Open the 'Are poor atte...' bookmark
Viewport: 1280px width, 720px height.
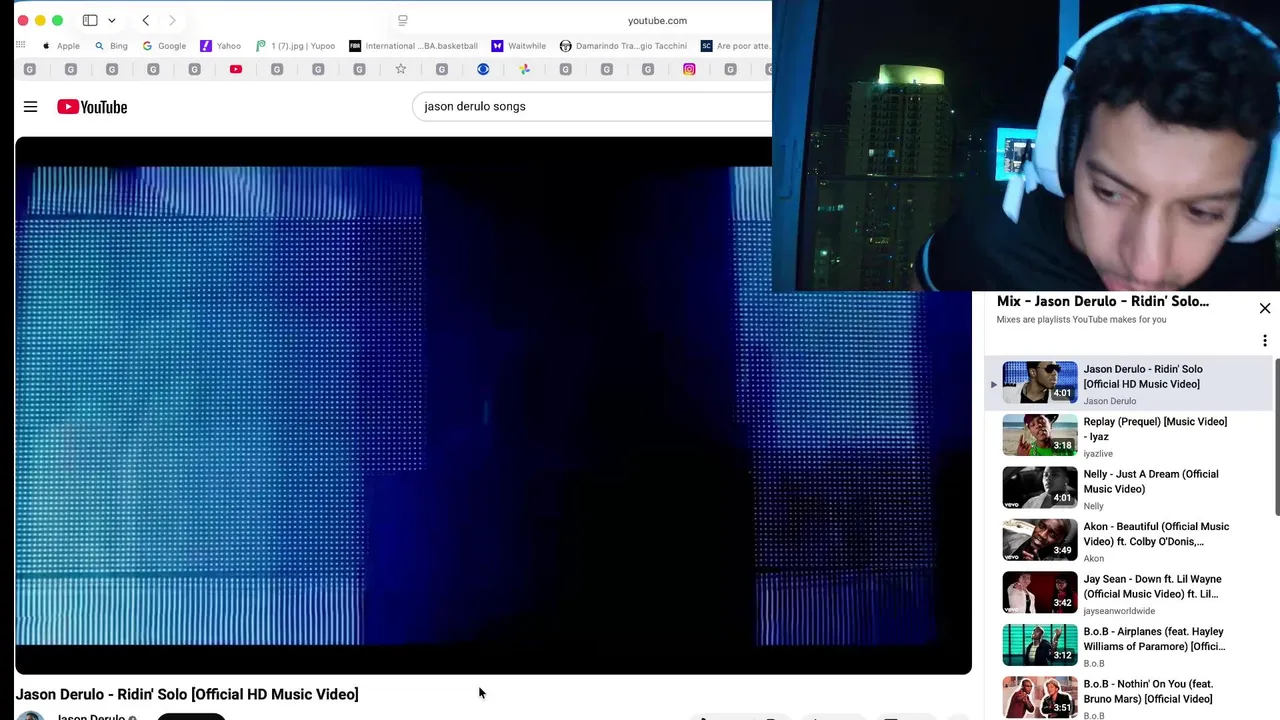tap(736, 46)
